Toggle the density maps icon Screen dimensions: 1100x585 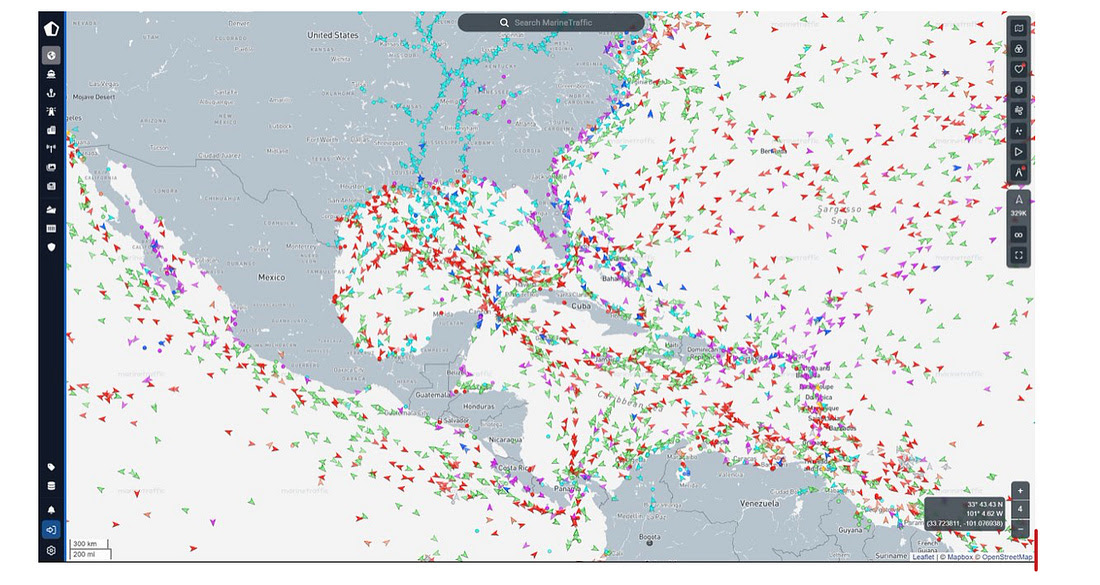click(1019, 131)
